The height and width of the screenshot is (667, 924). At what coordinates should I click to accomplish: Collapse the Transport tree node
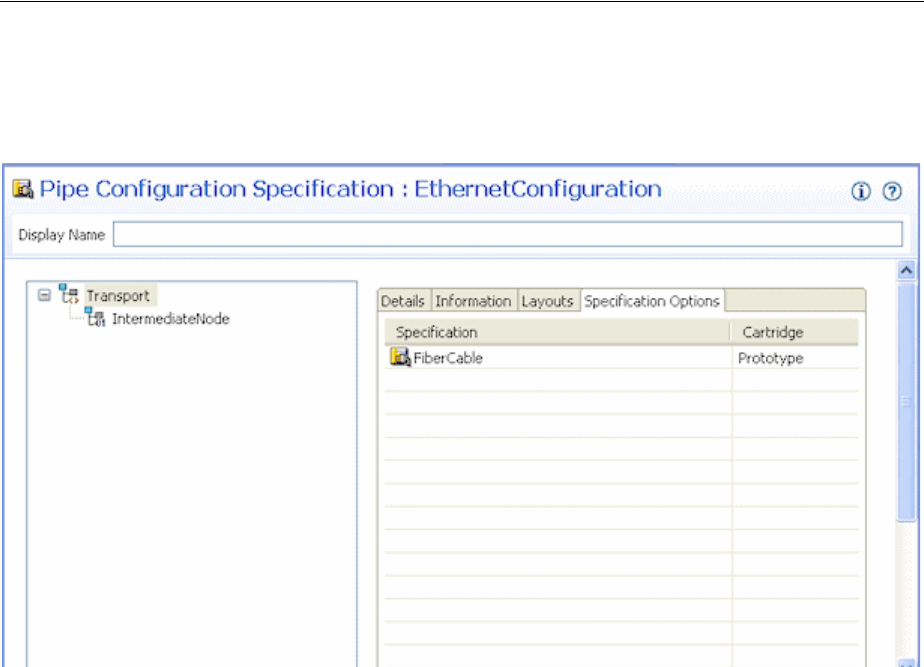coord(44,295)
